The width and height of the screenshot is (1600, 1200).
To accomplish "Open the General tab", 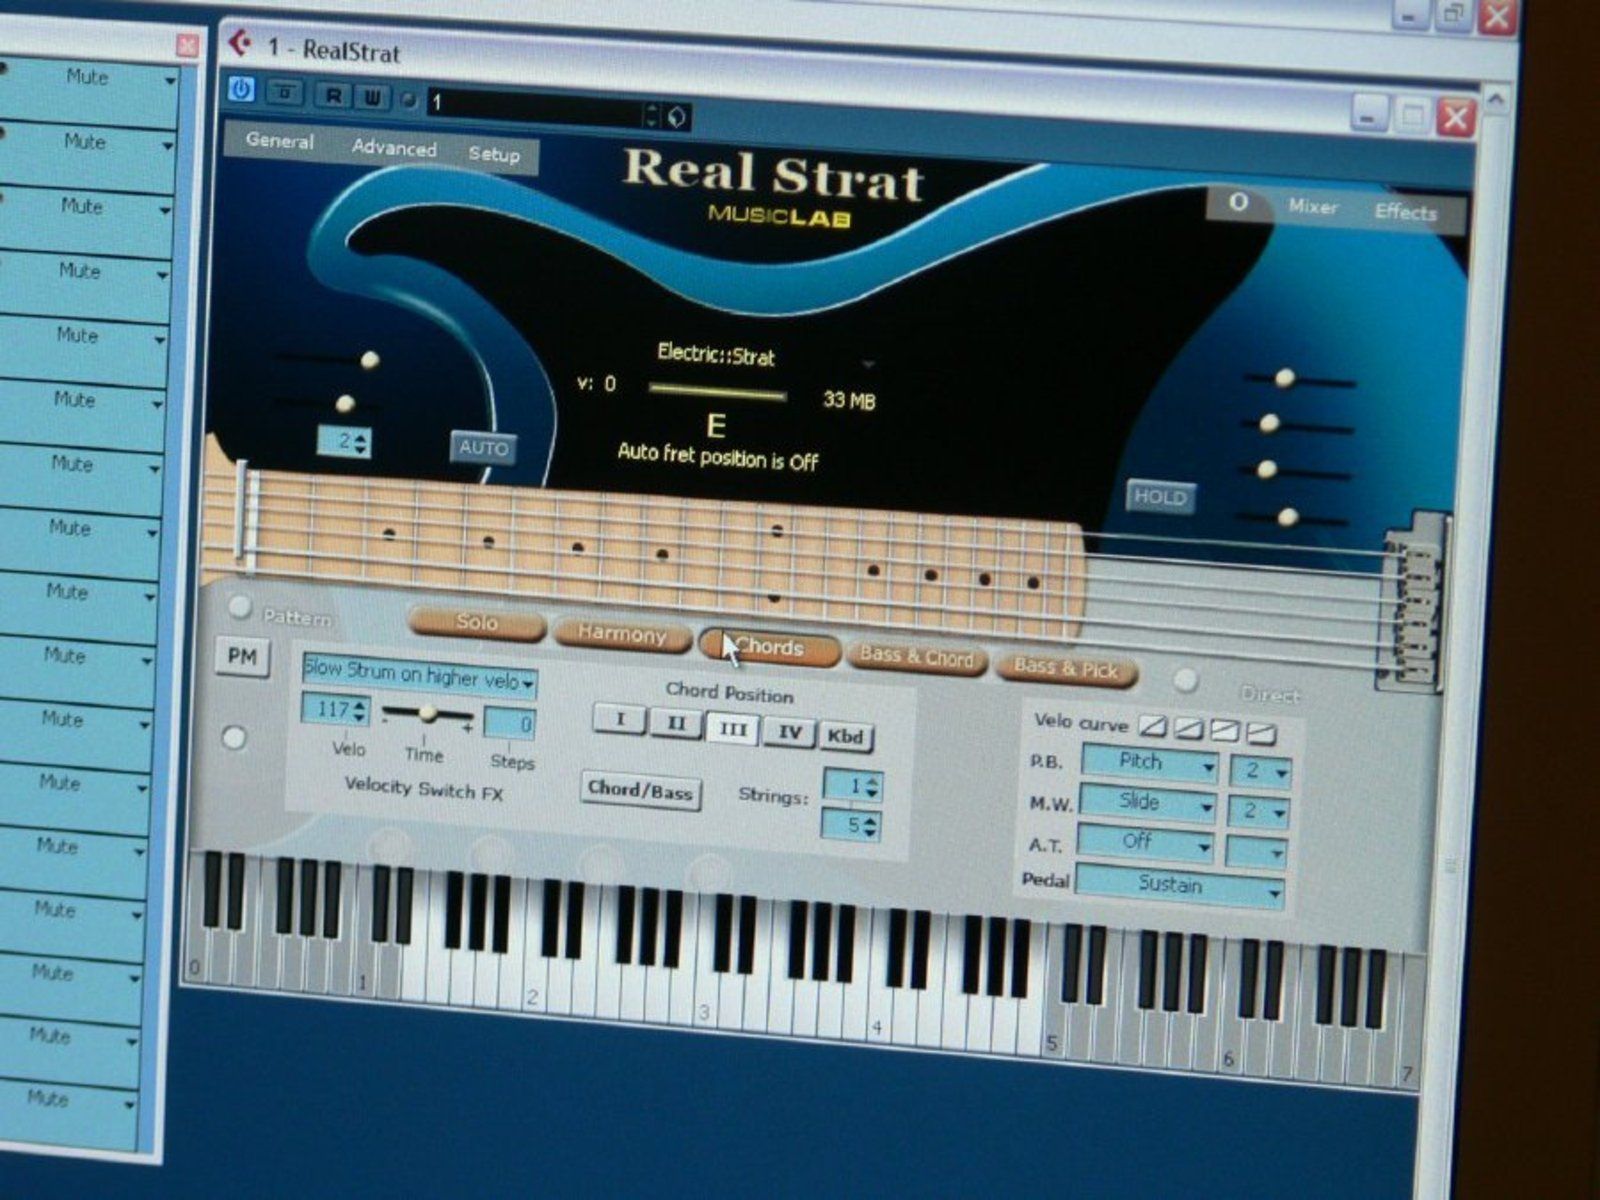I will pos(279,141).
